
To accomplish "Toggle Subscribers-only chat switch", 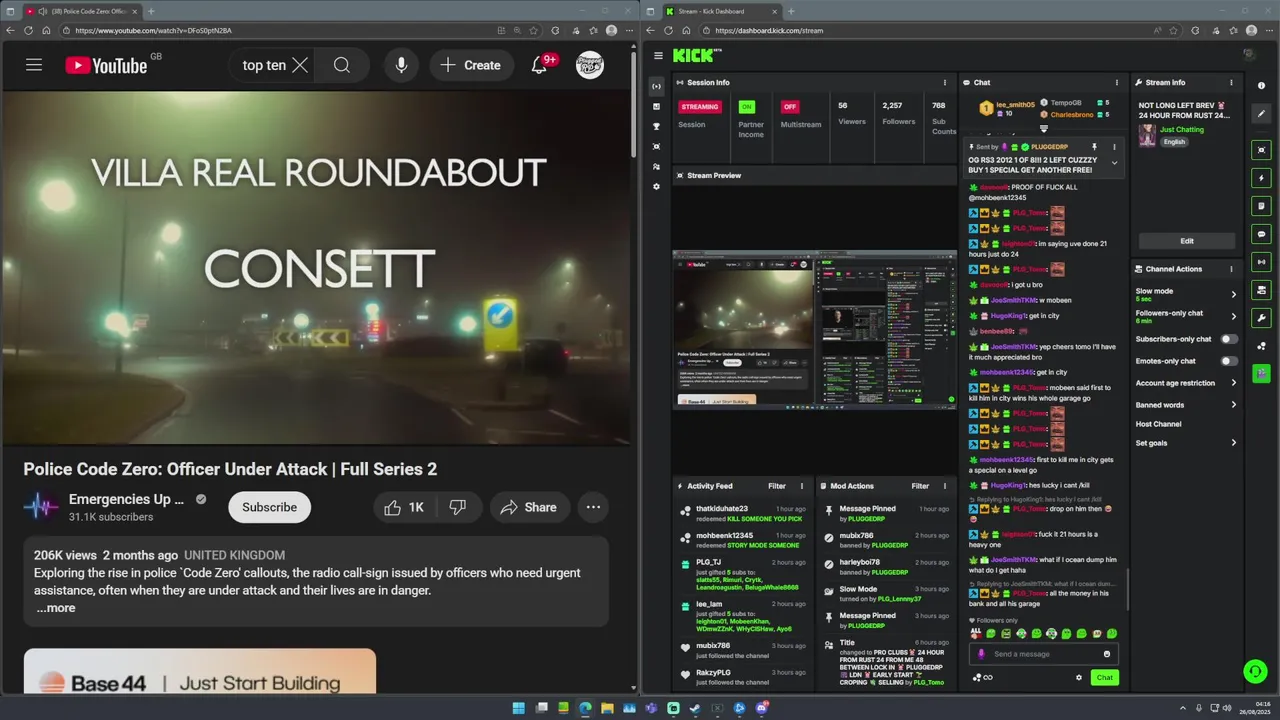I will (1229, 339).
